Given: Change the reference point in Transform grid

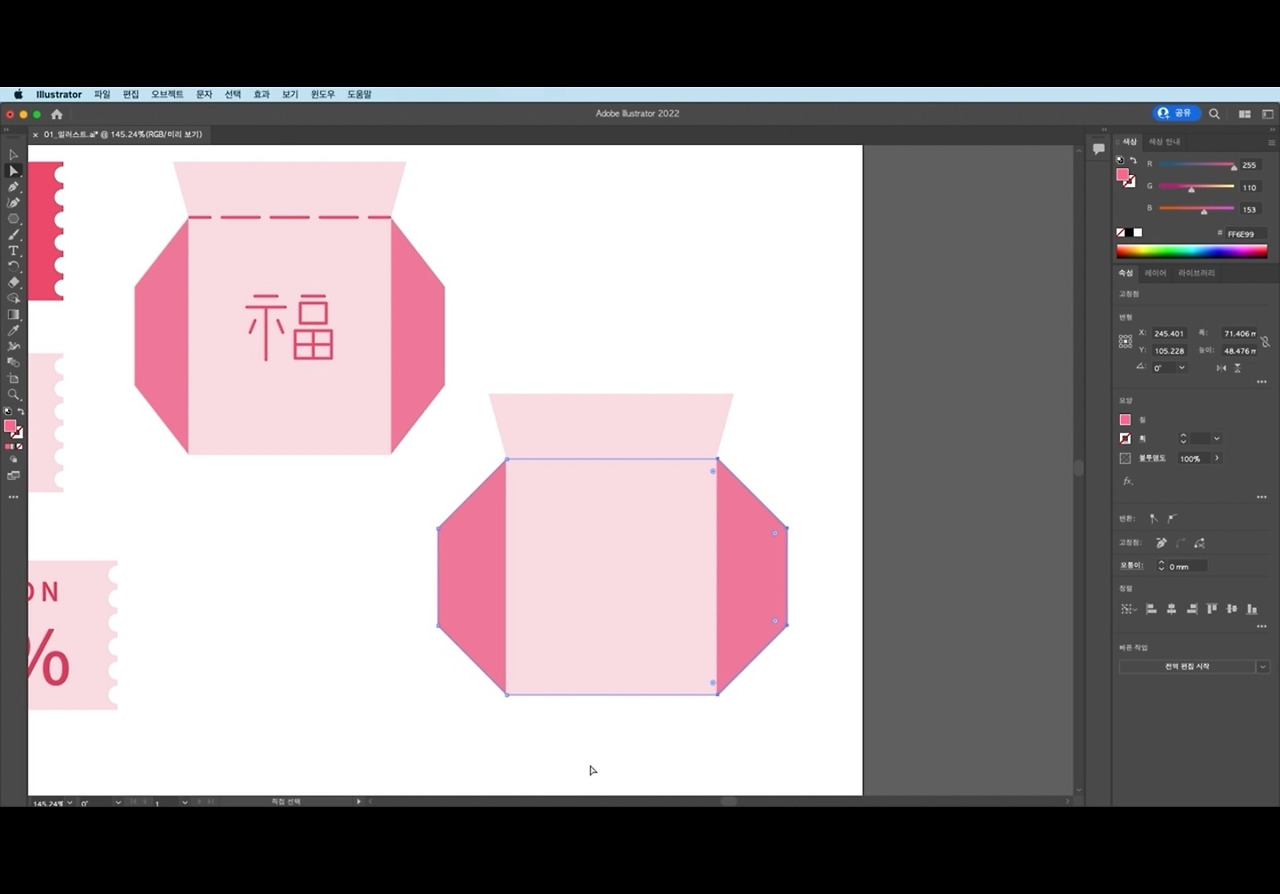Looking at the screenshot, I should pos(1125,342).
